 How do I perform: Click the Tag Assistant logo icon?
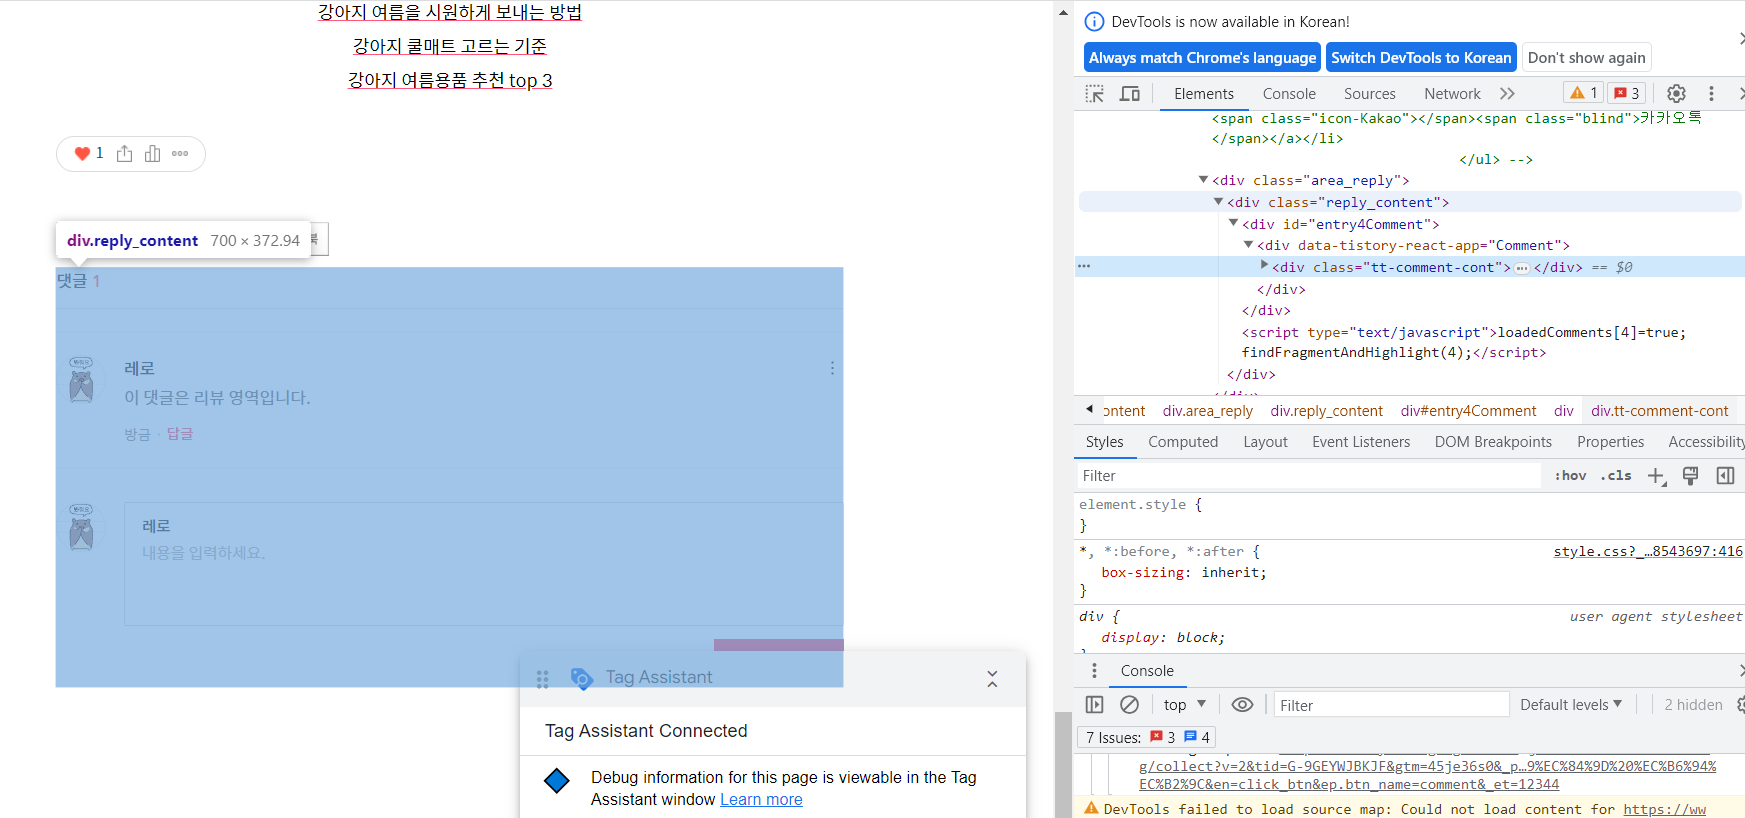[x=581, y=678]
